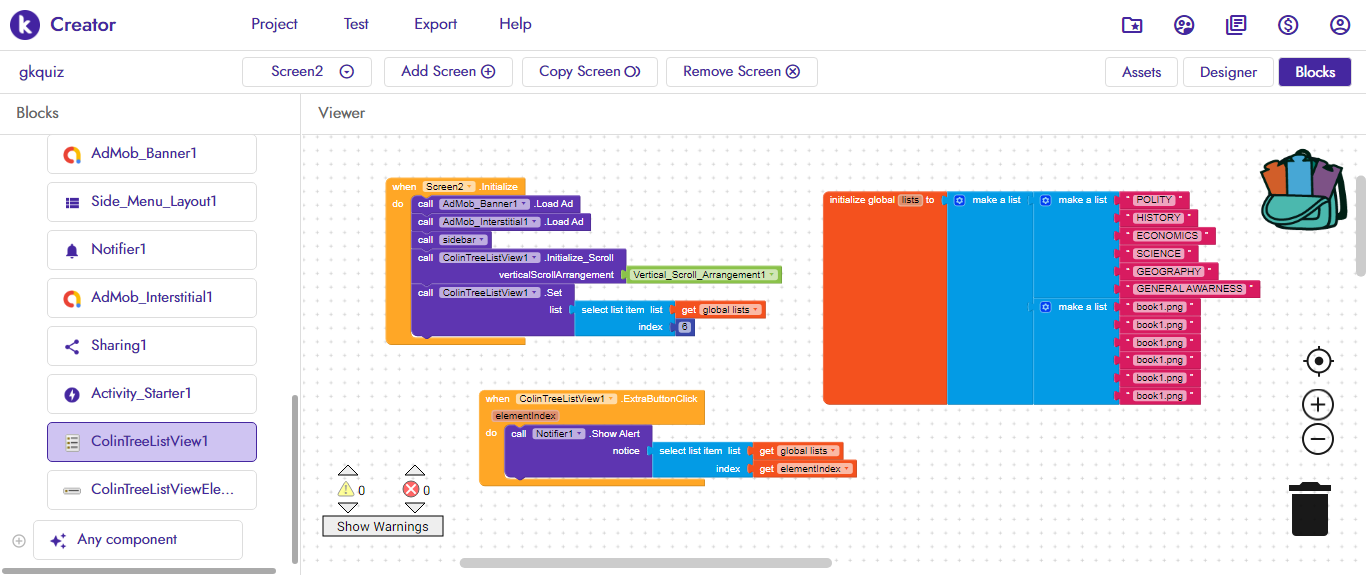This screenshot has height=576, width=1366.
Task: Open the theme palette icon
Action: pyautogui.click(x=1184, y=25)
